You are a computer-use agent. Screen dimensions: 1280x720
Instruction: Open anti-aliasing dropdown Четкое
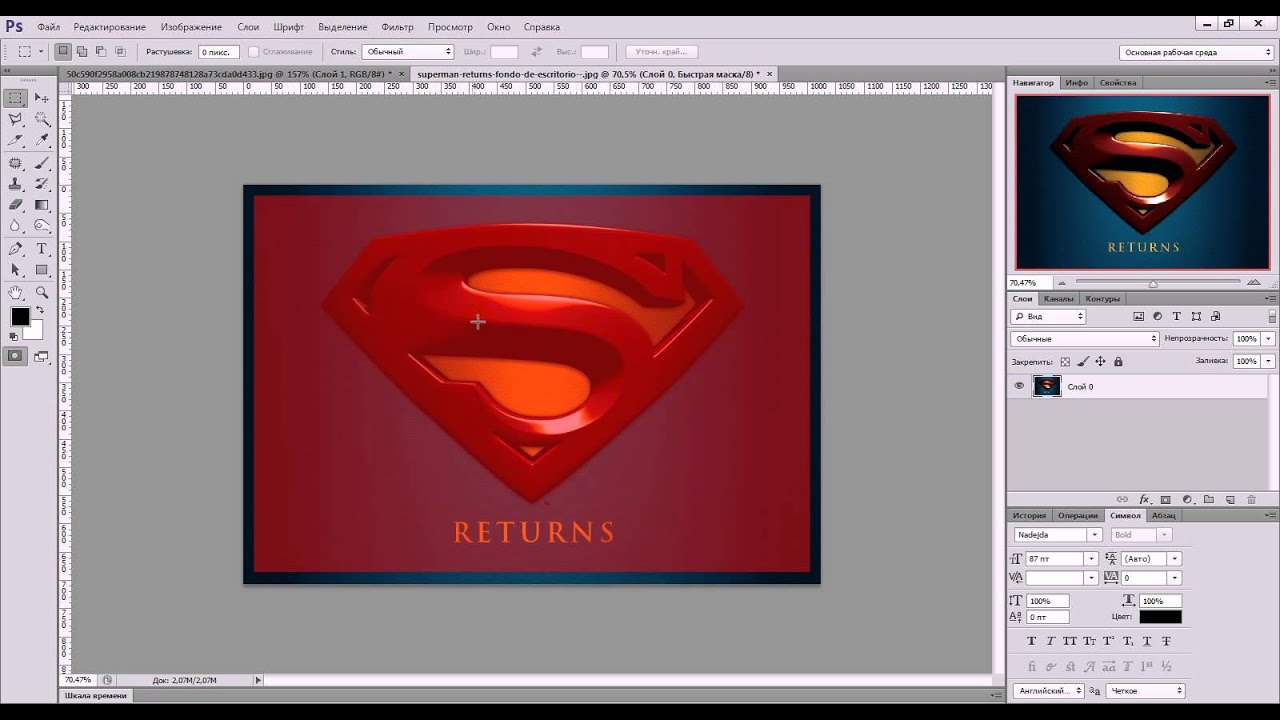point(1145,690)
